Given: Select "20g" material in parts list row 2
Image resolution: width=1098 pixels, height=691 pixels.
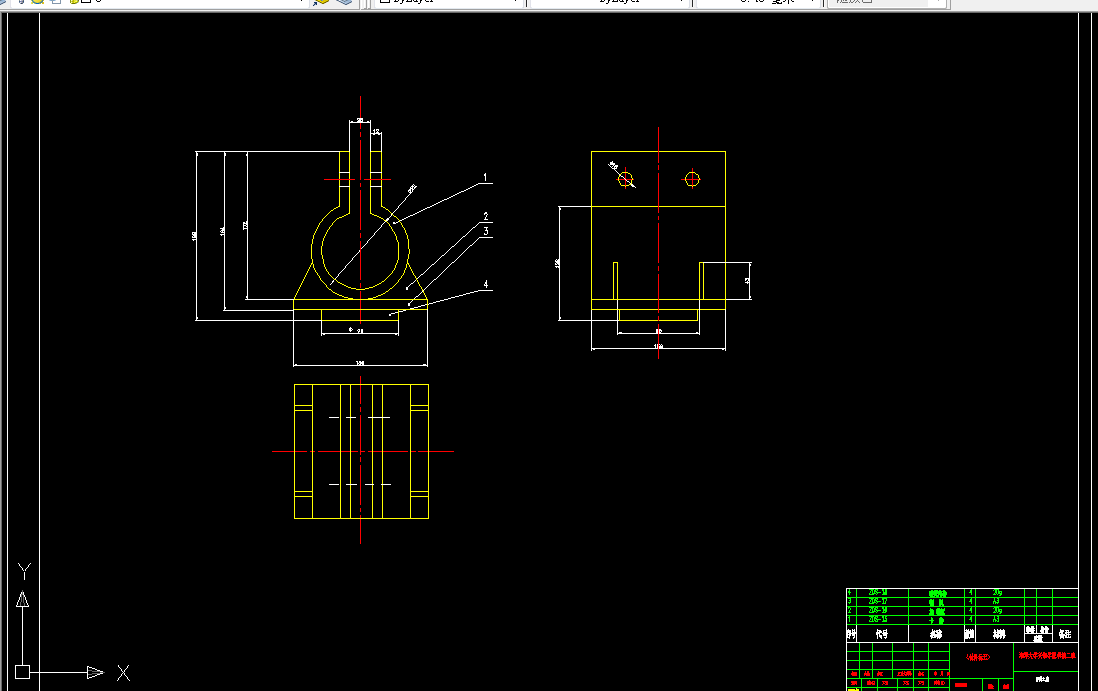Looking at the screenshot, I should pos(997,610).
